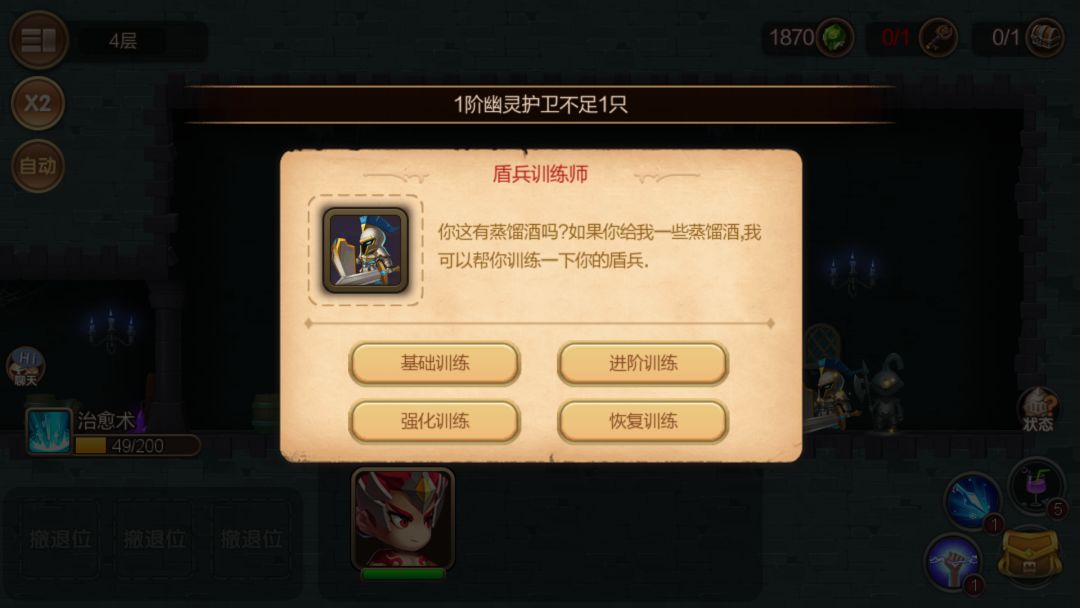
Task: Open the 状态 status icon
Action: click(1038, 409)
